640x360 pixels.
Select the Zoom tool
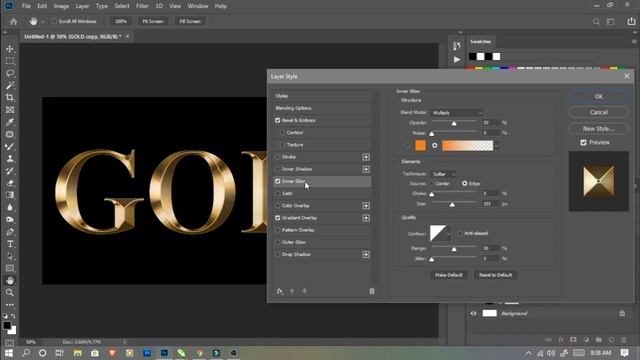tap(10, 293)
